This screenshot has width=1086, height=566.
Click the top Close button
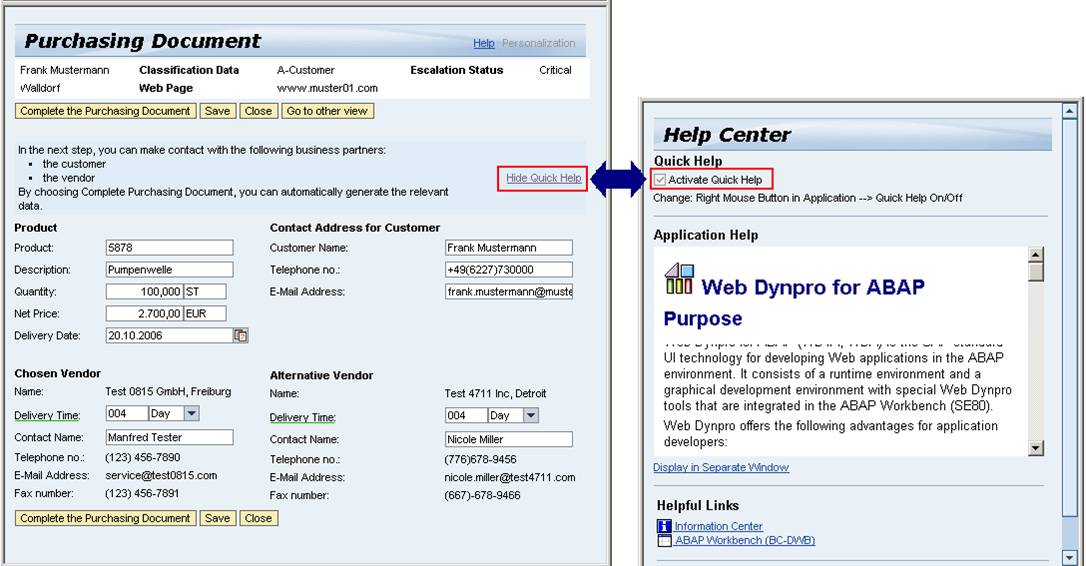click(x=258, y=111)
